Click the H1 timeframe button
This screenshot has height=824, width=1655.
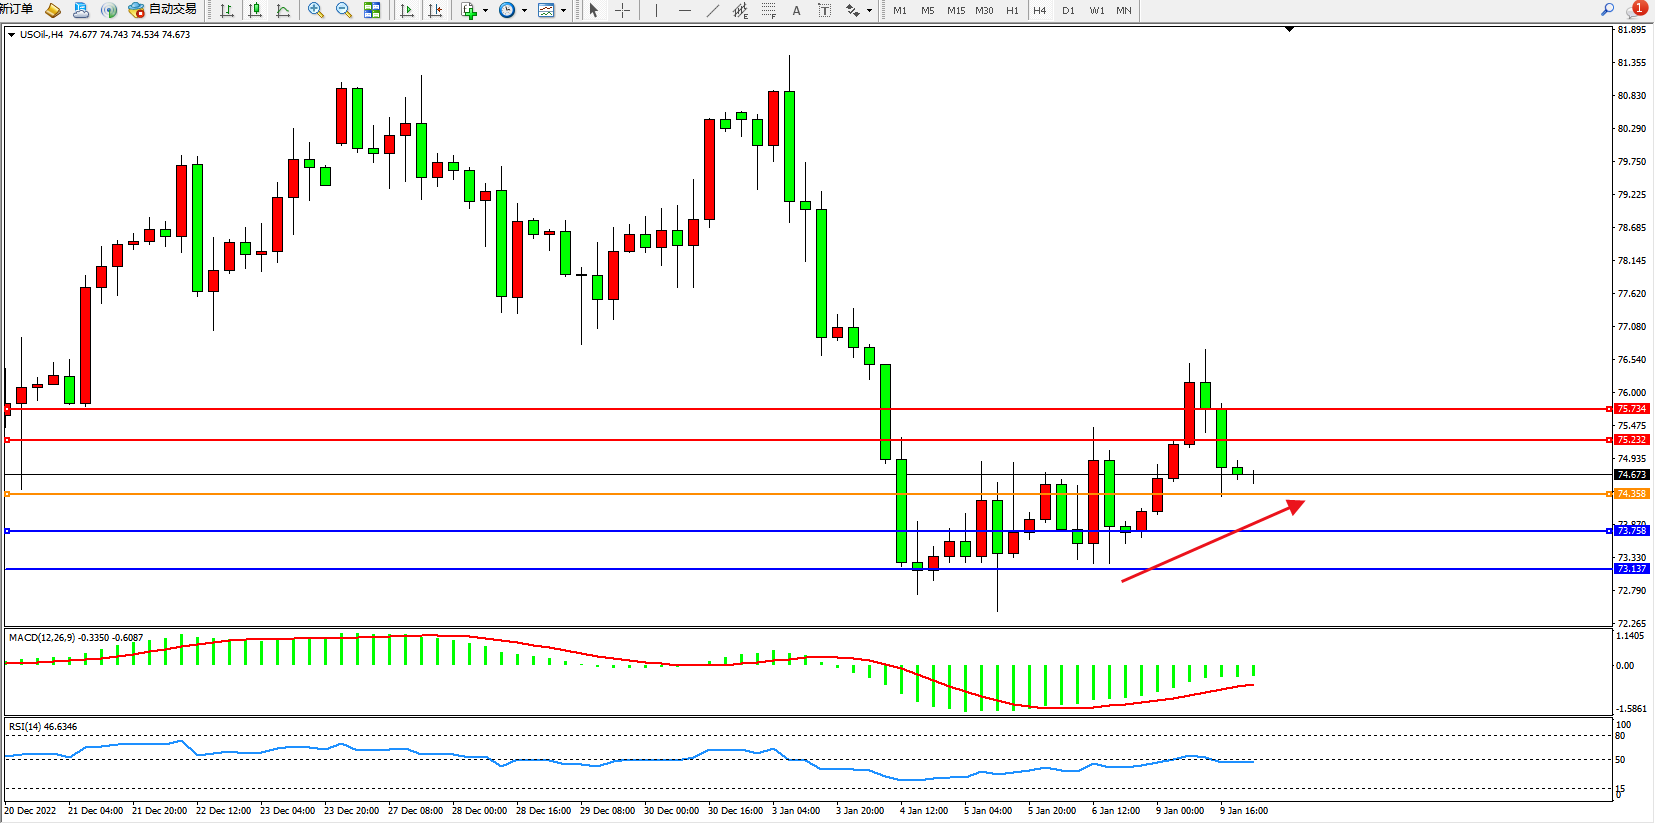tap(1012, 10)
